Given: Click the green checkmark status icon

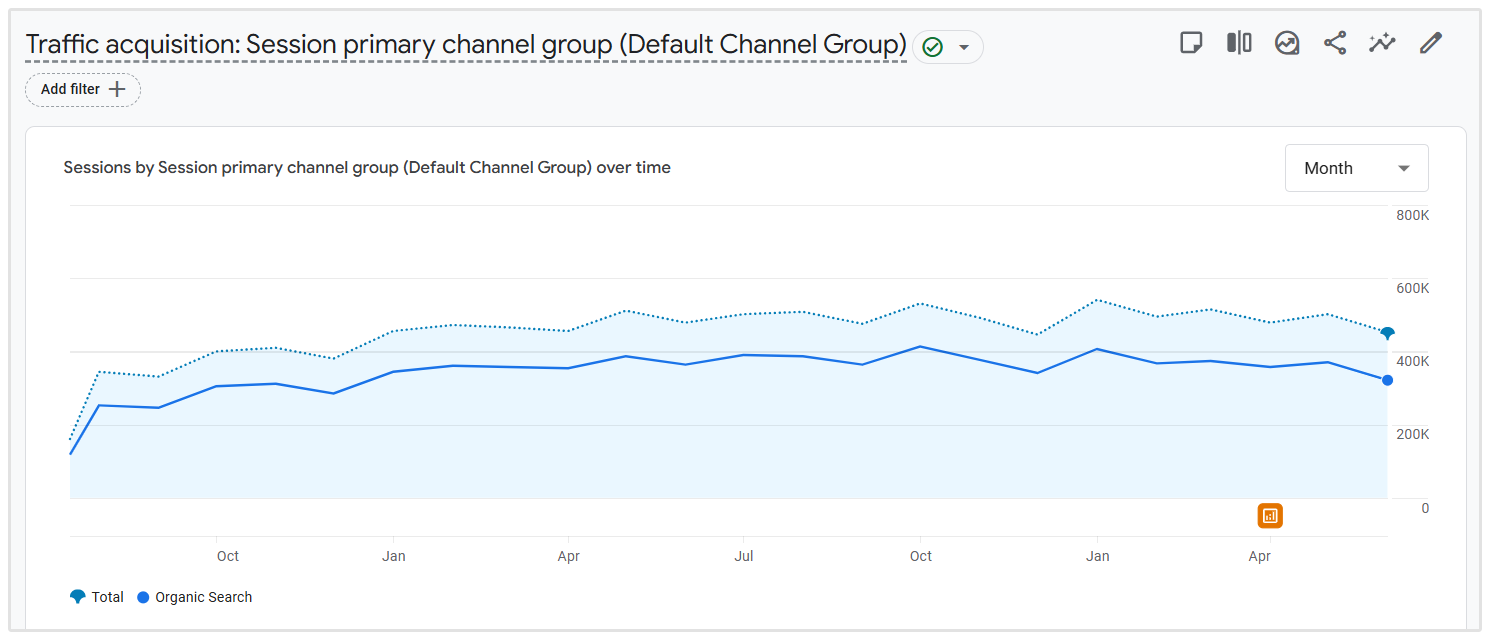Looking at the screenshot, I should pyautogui.click(x=933, y=47).
